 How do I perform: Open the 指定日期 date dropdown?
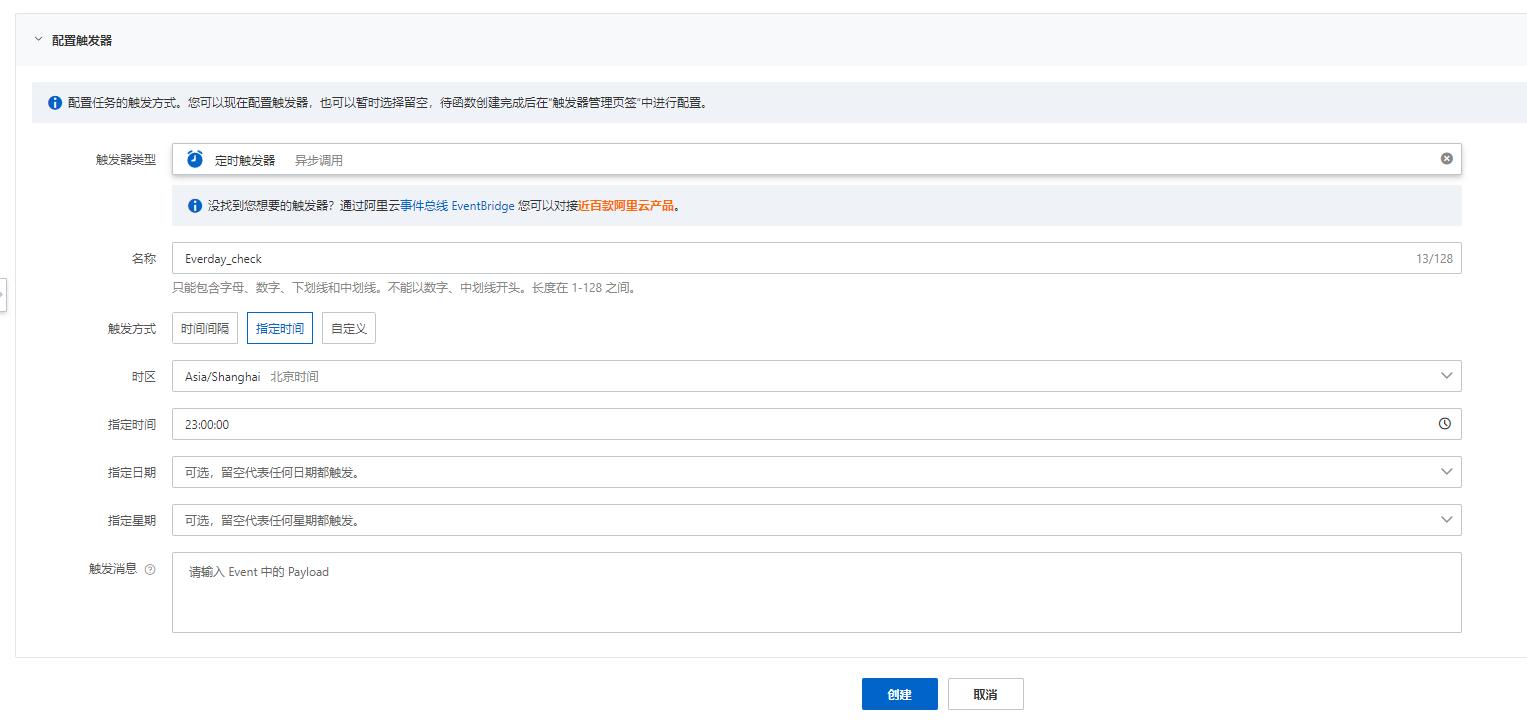(1445, 471)
